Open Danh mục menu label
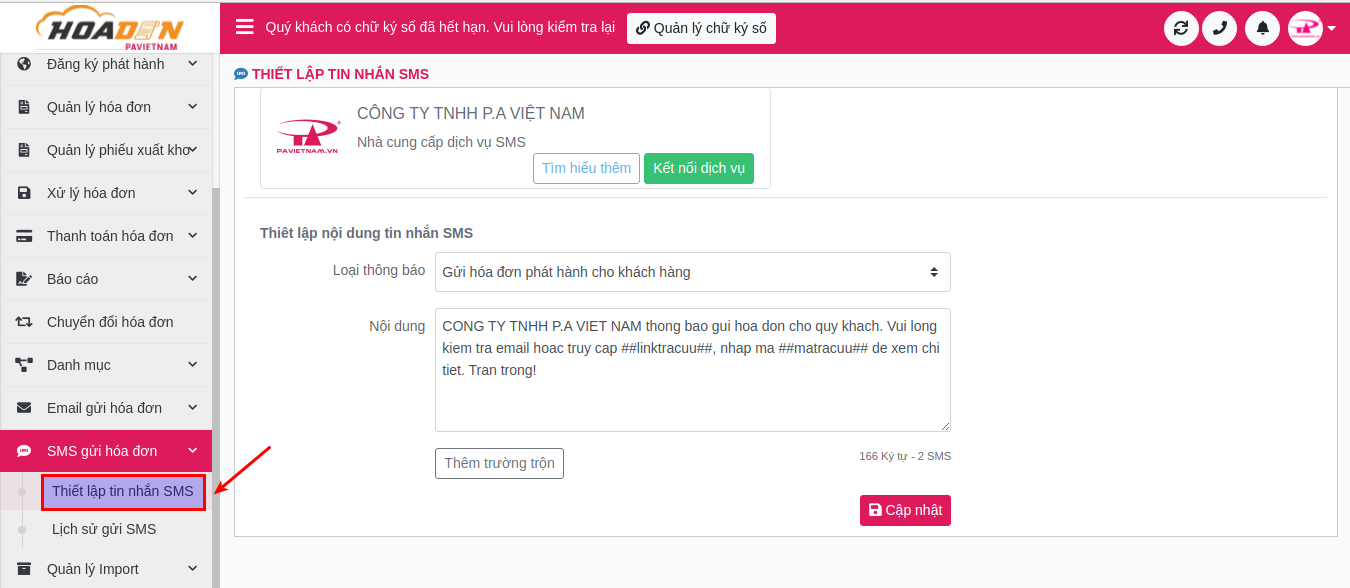Screen dimensions: 1350x588 tap(79, 365)
